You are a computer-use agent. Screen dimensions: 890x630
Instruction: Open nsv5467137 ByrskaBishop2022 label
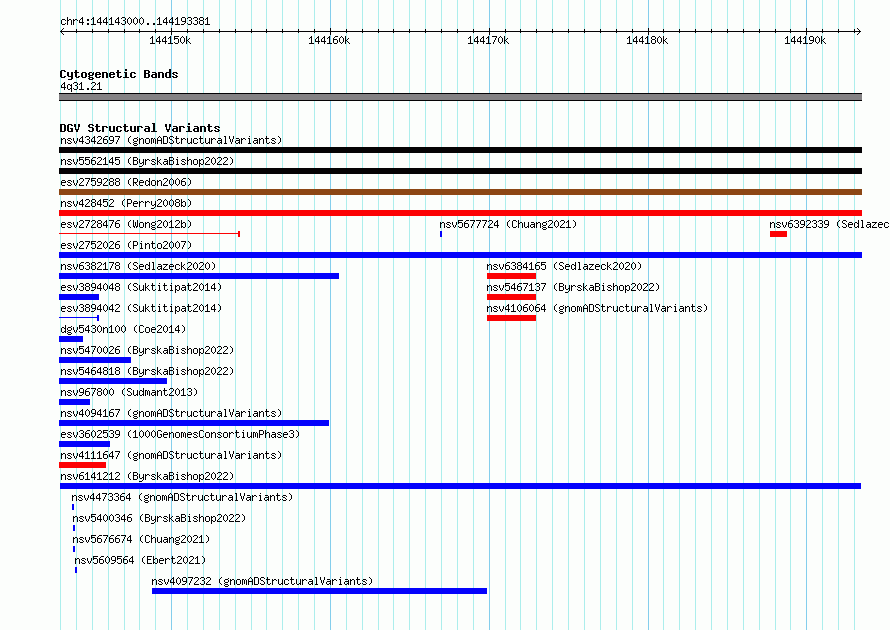(x=573, y=287)
